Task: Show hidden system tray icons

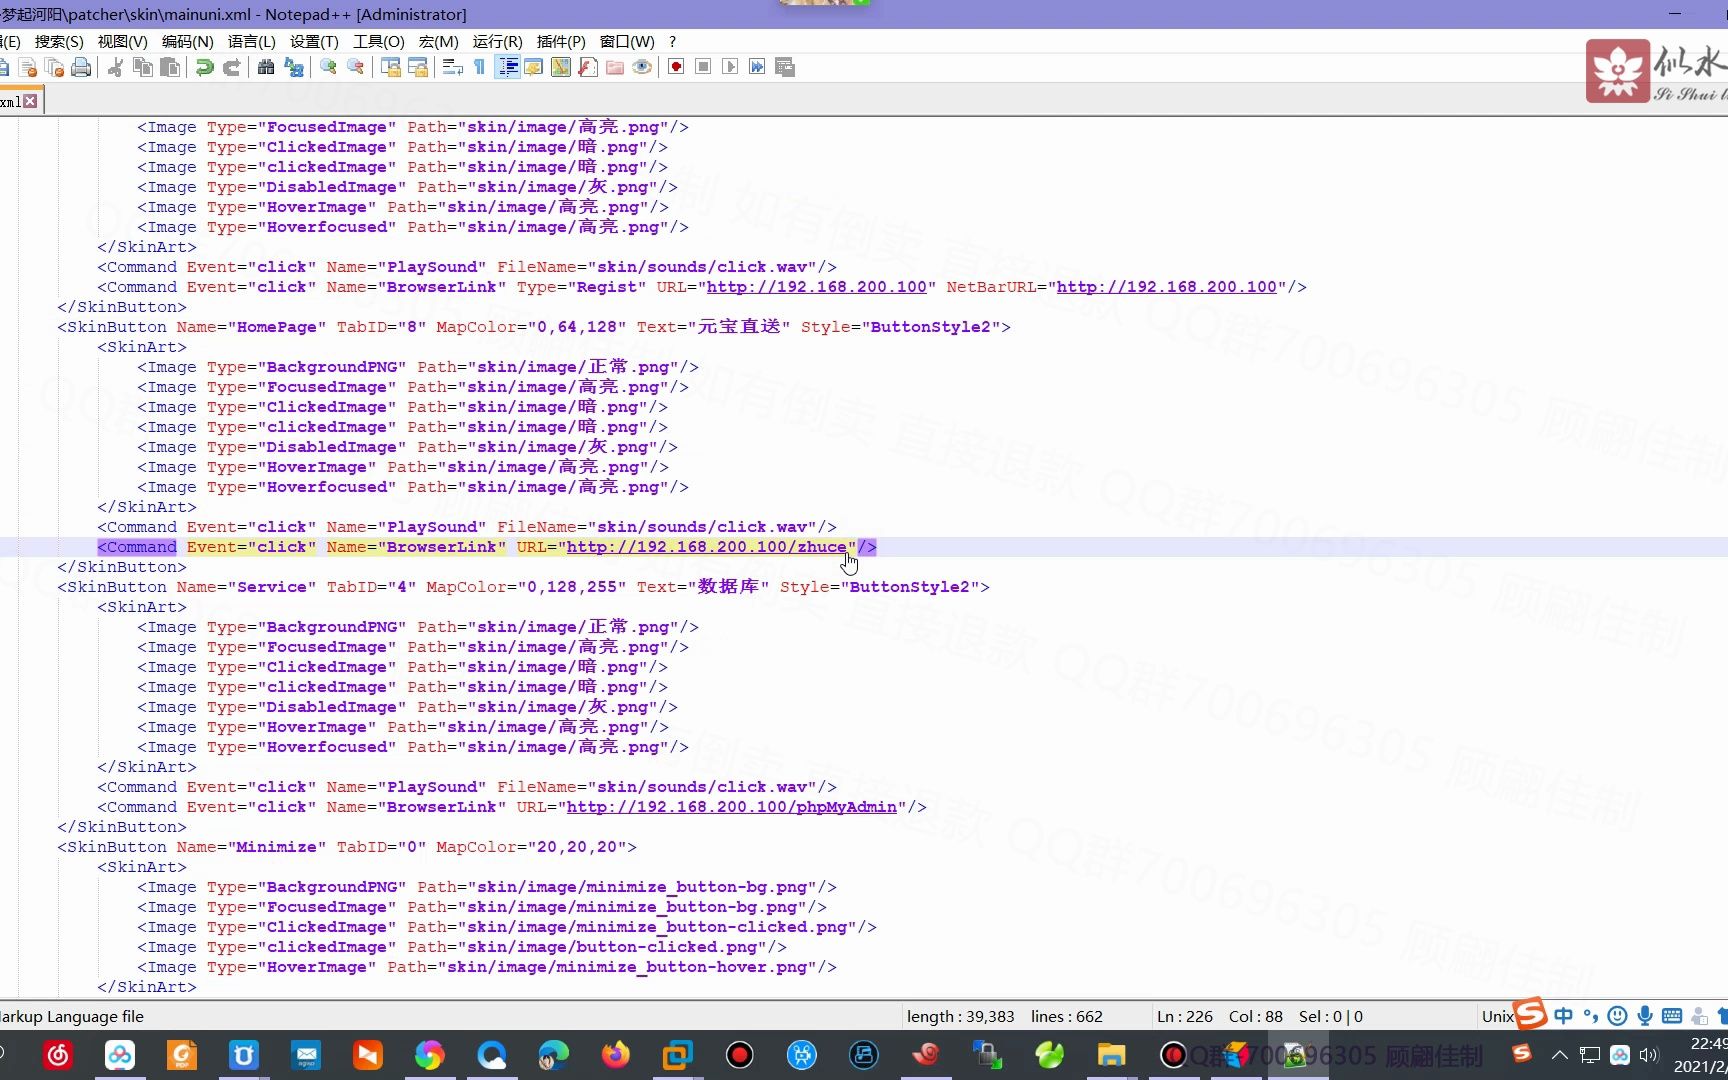Action: [x=1559, y=1055]
